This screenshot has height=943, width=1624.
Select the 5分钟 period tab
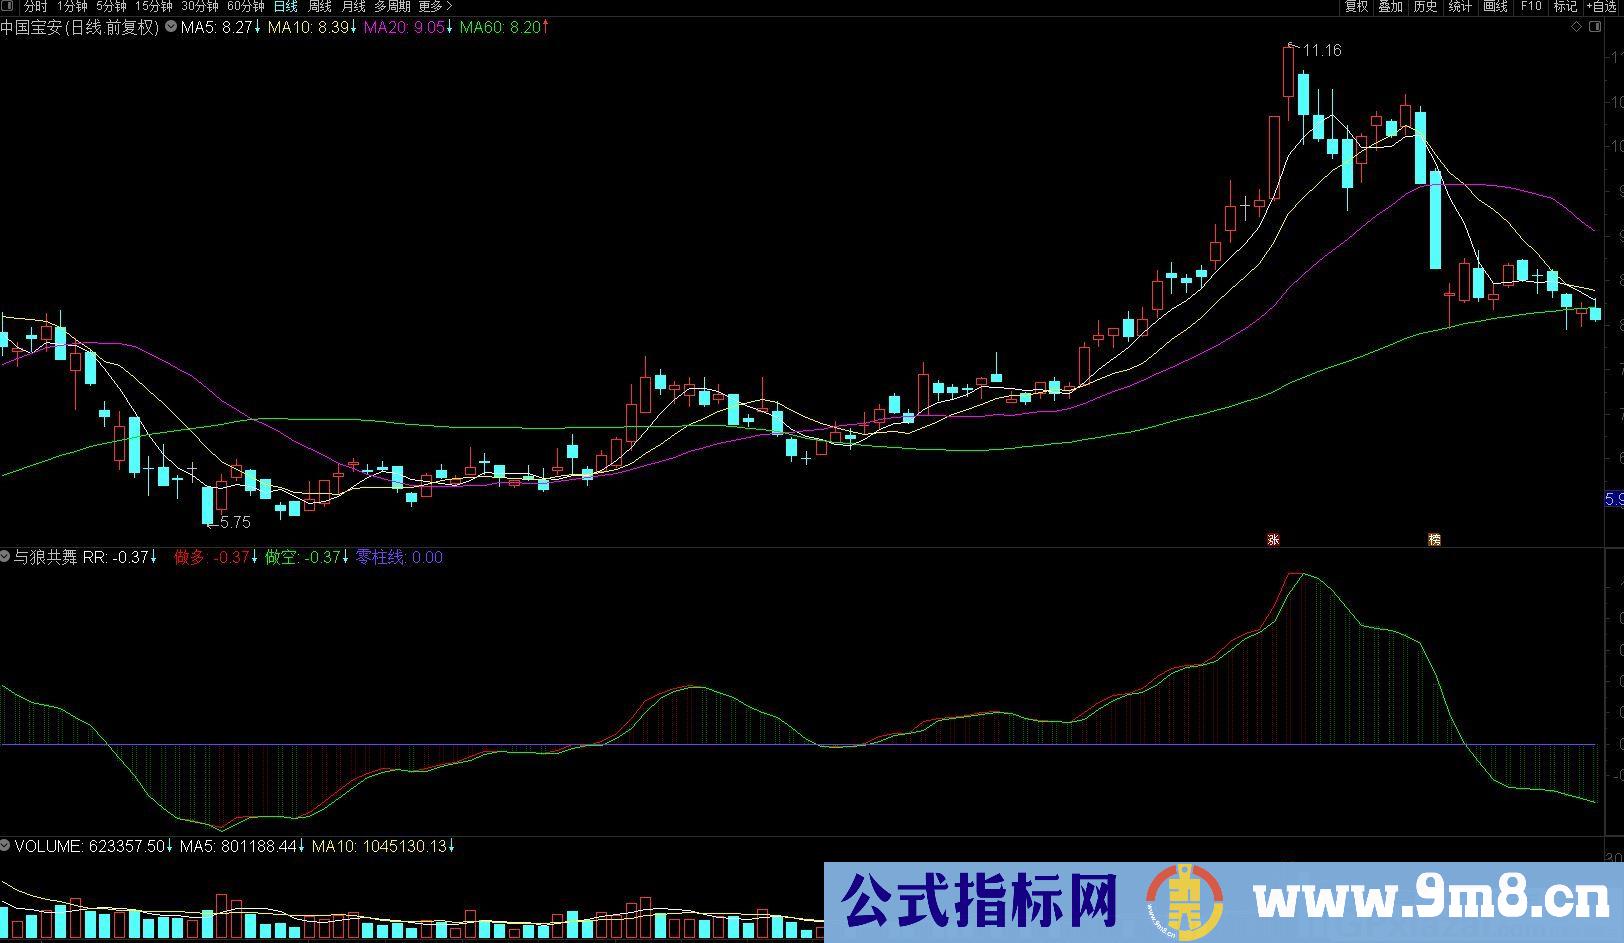pyautogui.click(x=111, y=7)
